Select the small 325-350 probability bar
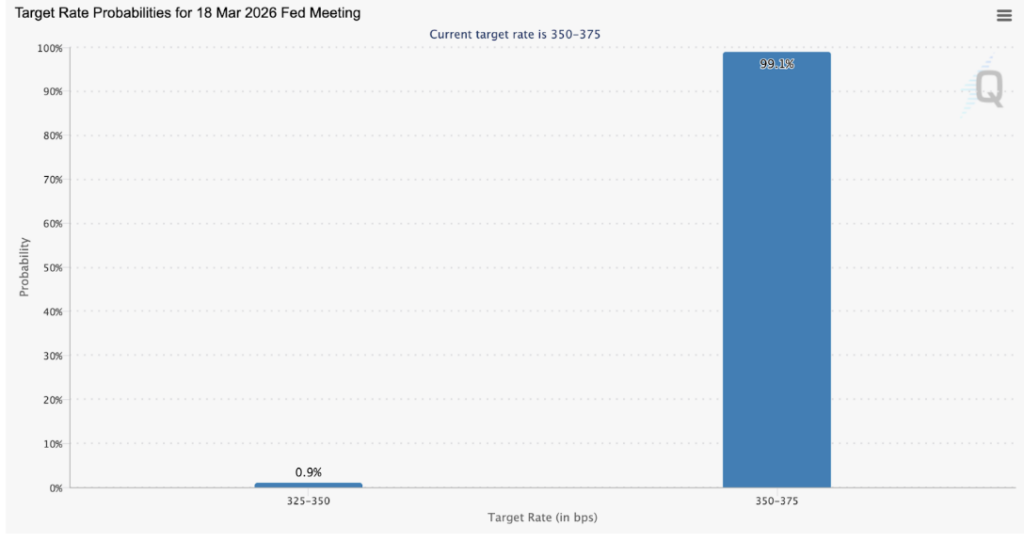The image size is (1024, 542). point(308,485)
